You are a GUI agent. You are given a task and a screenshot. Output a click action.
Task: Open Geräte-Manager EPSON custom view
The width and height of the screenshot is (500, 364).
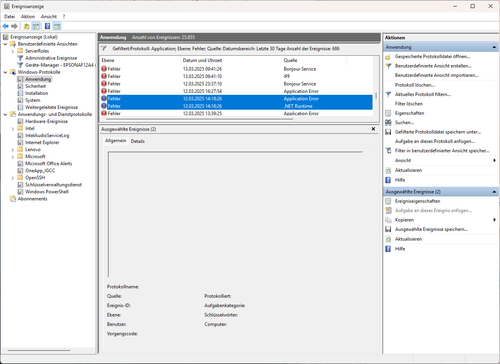59,65
